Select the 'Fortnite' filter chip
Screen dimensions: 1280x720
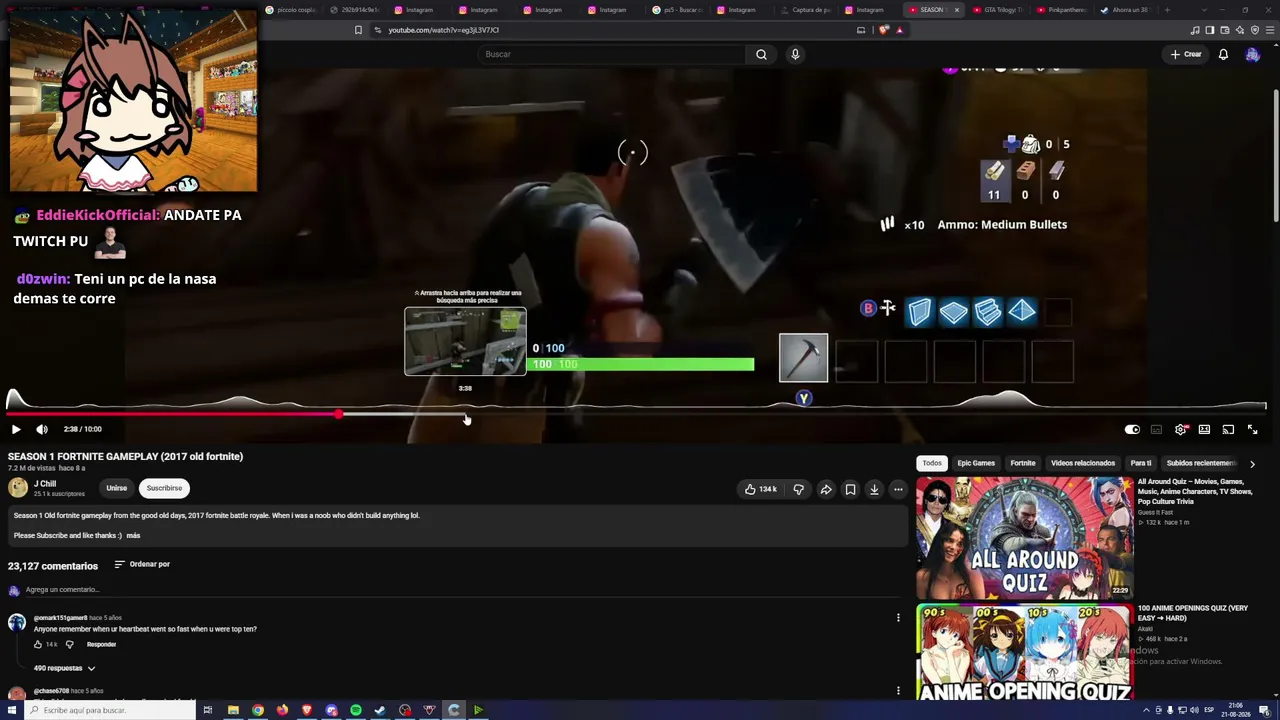coord(1023,463)
